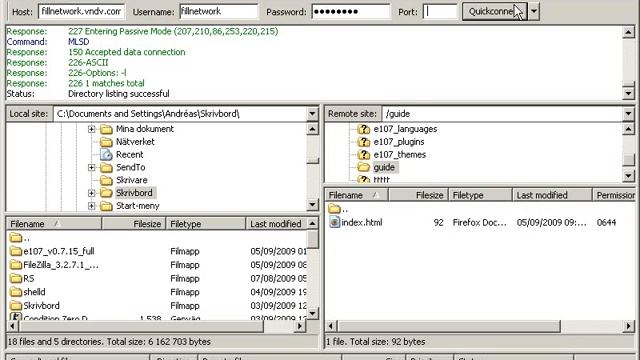Click the Condition Zero shortcut icon
Image resolution: width=640 pixels, height=360 pixels.
(16, 317)
